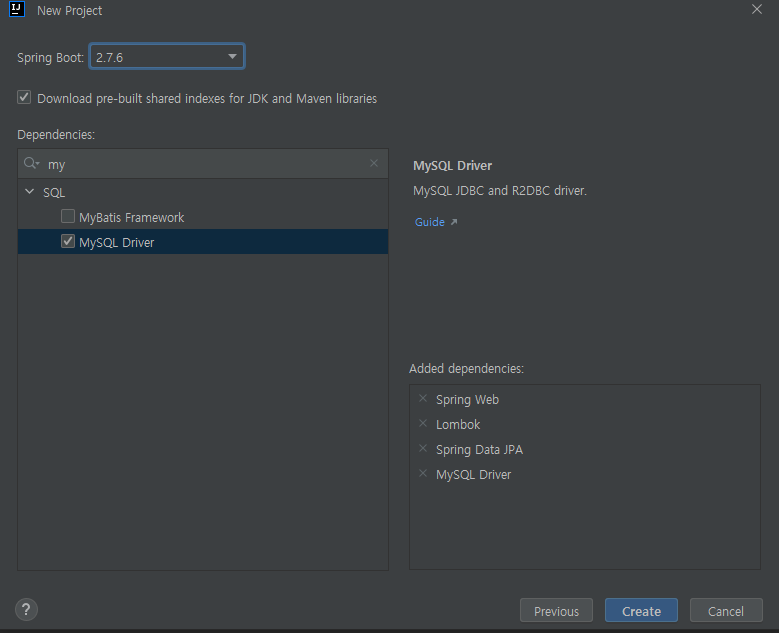Click the SQL category label

54,193
